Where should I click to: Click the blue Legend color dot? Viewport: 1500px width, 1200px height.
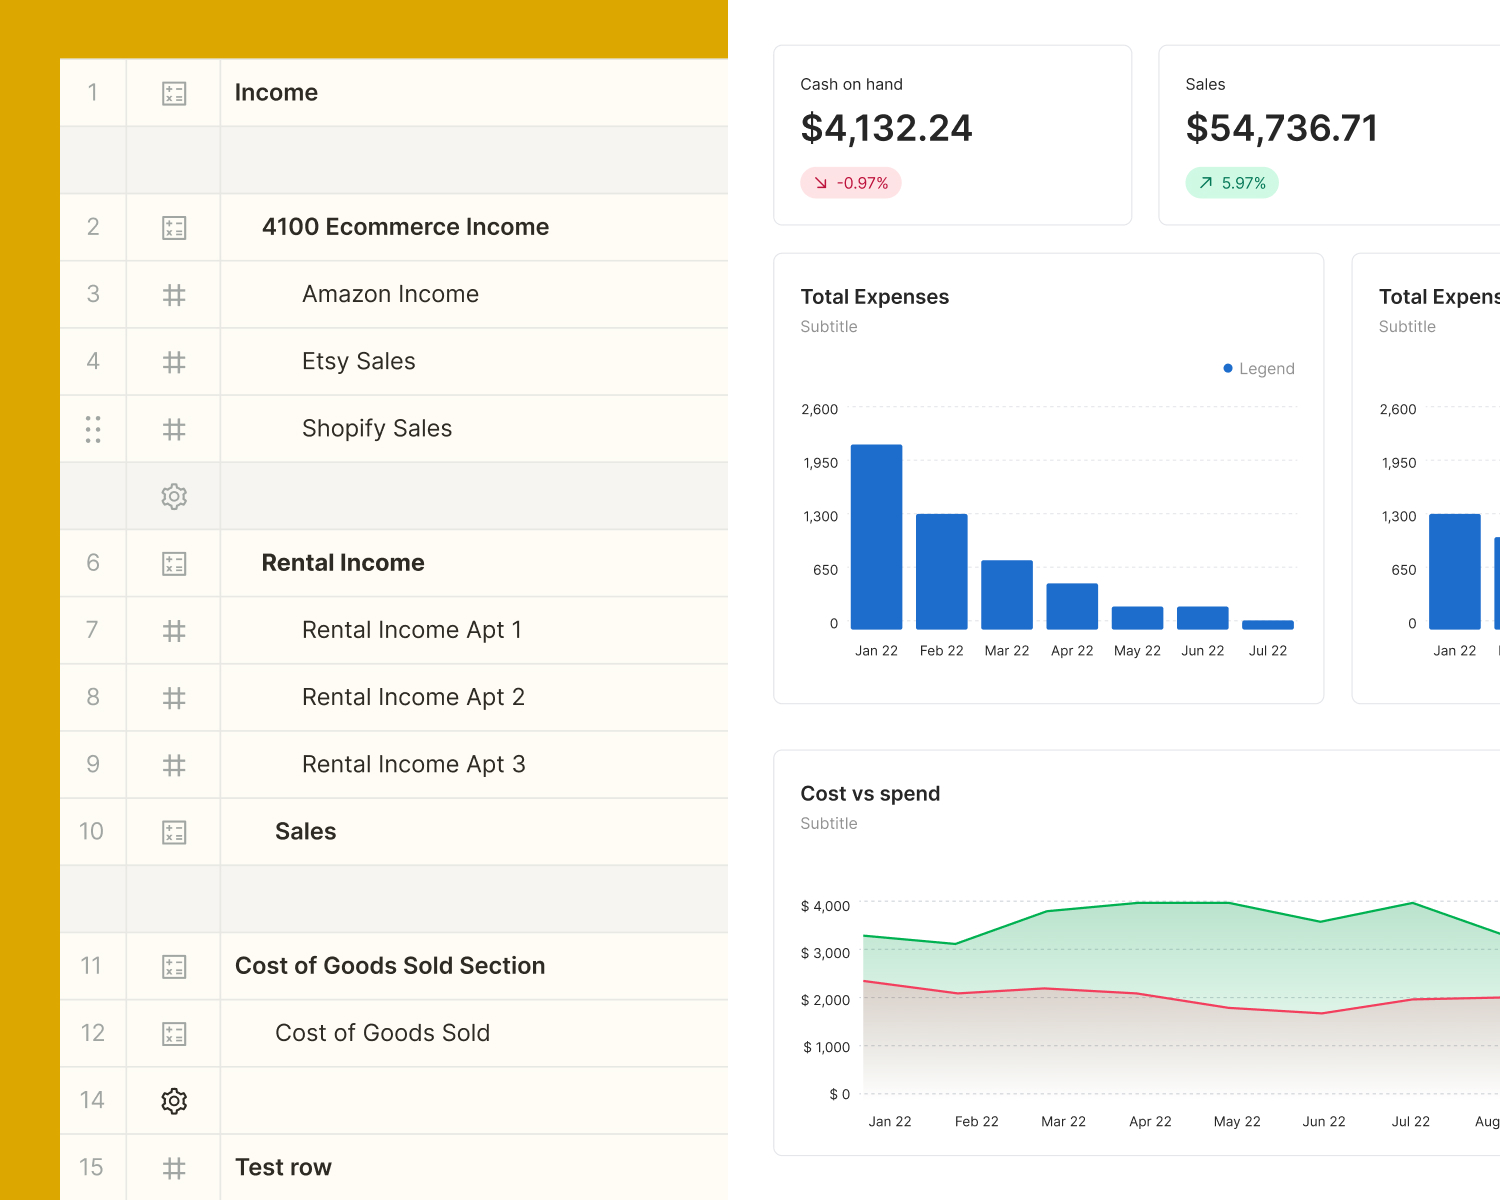coord(1228,367)
